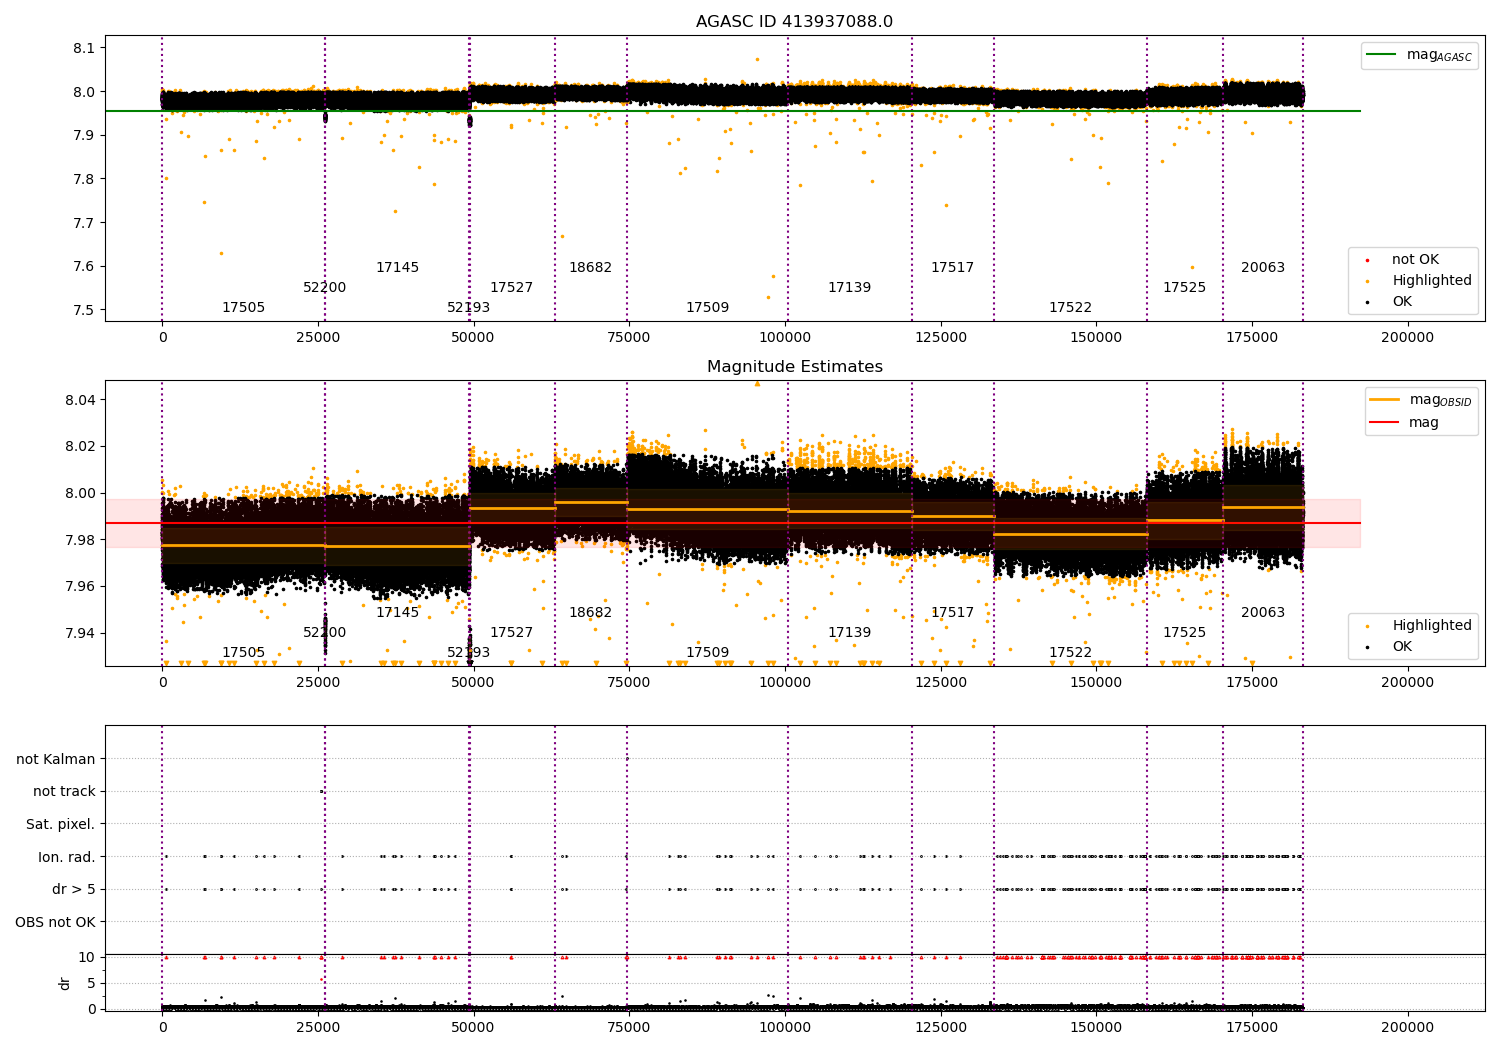This screenshot has height=1050, width=1500.
Task: Click OBSID label 17525 in the Magnitude Estimates plot
Action: tap(1184, 633)
